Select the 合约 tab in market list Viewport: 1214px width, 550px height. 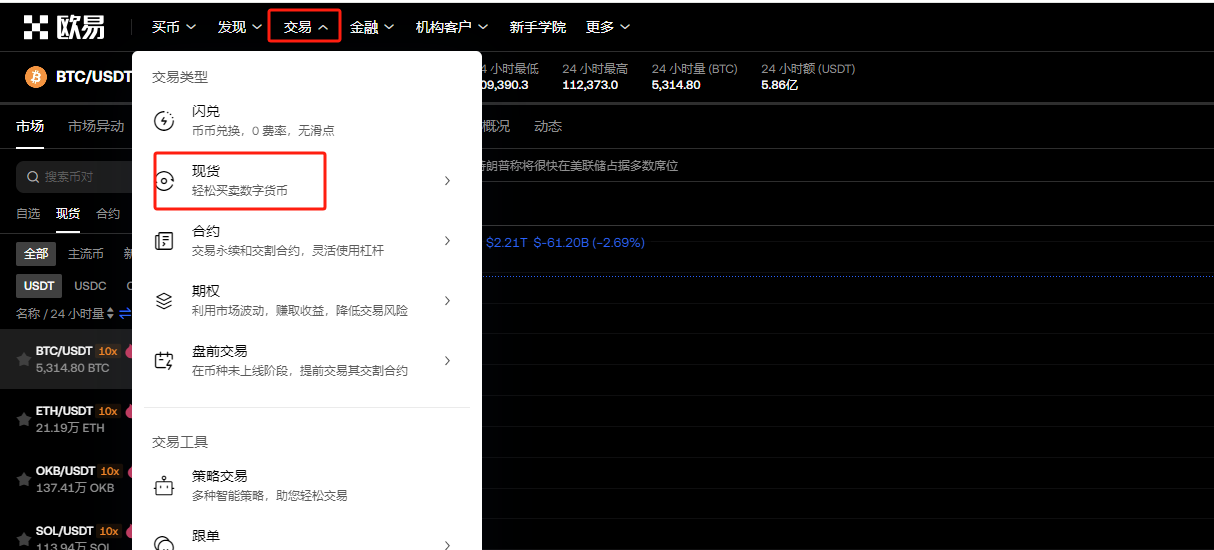[x=108, y=214]
